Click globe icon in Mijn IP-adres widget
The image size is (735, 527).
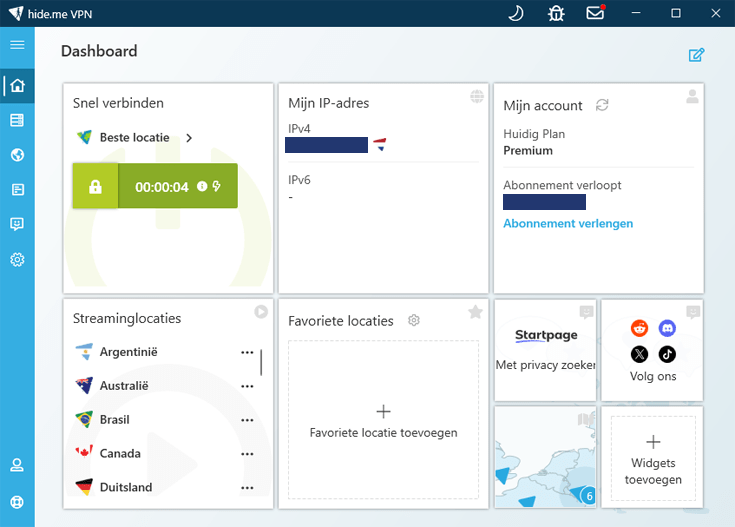tap(477, 96)
